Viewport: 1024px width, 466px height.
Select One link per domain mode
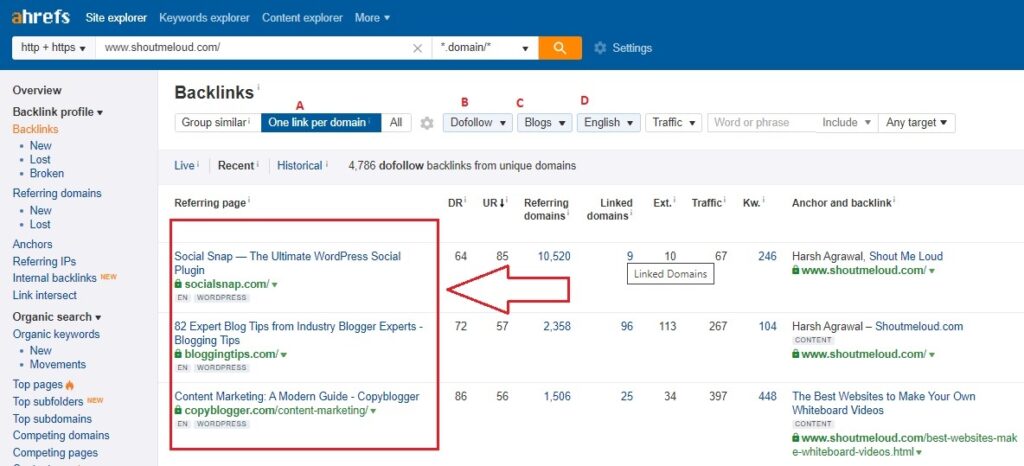(x=321, y=122)
